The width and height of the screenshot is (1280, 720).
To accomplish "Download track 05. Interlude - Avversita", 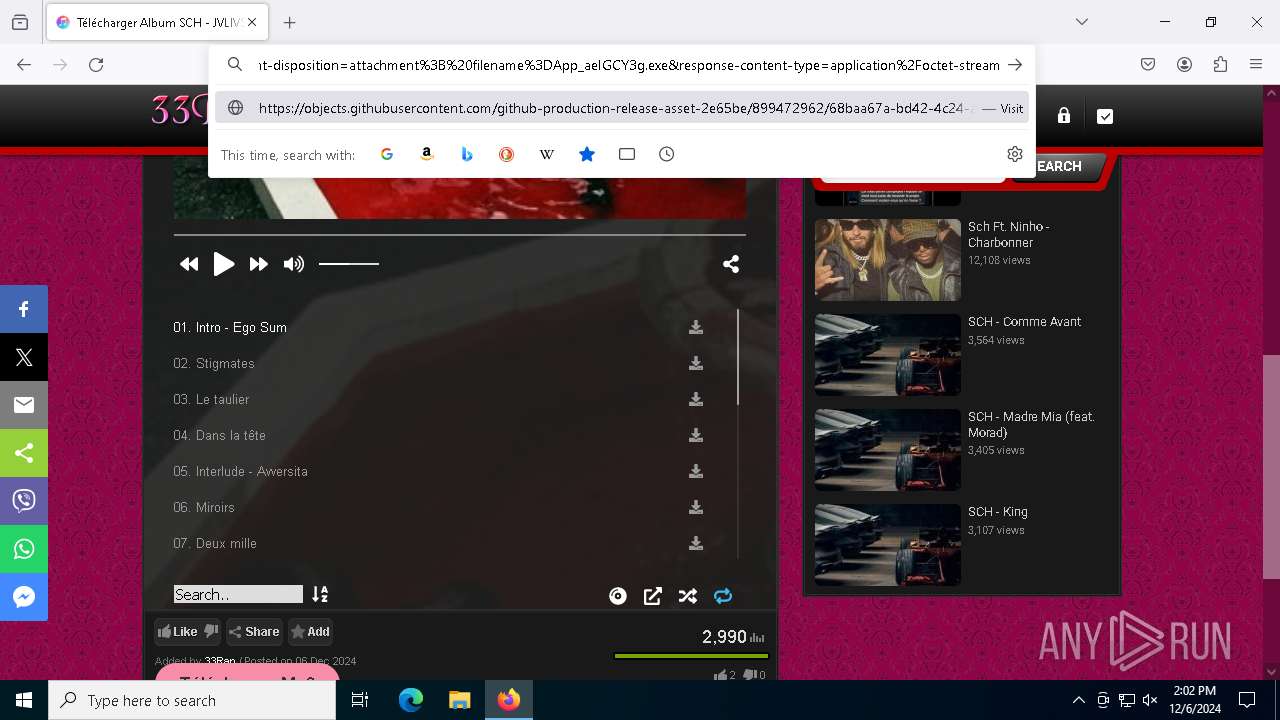I will click(696, 471).
